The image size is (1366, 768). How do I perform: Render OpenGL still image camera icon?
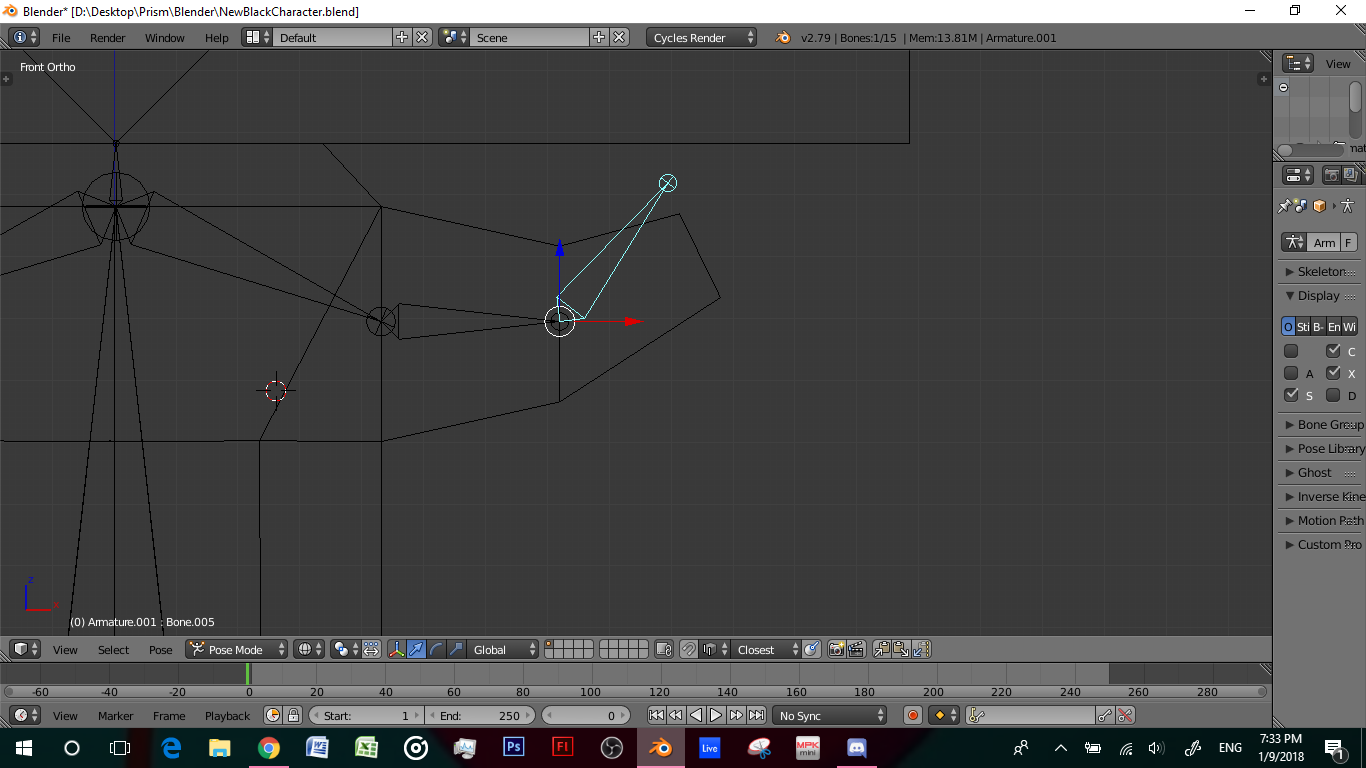[837, 649]
